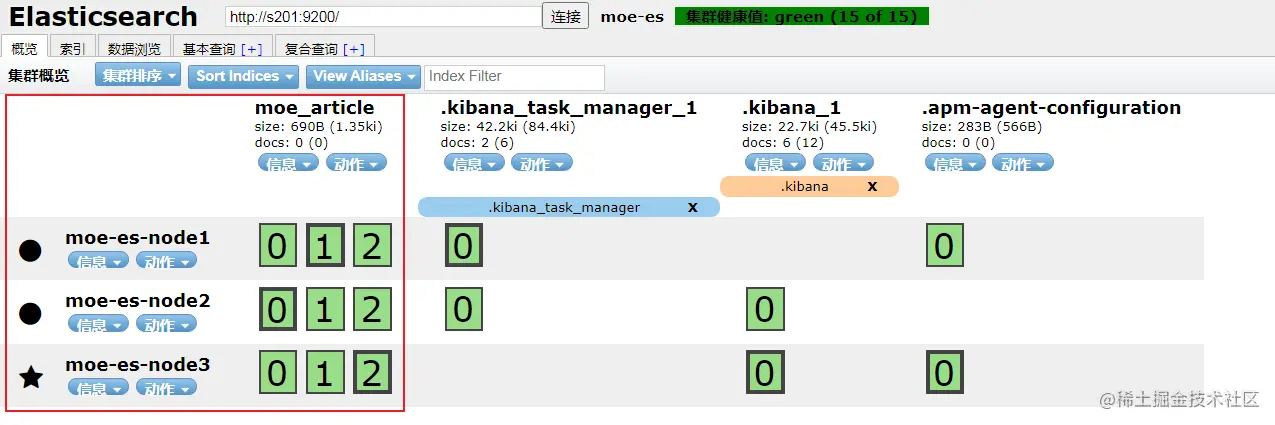This screenshot has height=425, width=1275.
Task: Select the orange .kibana alias bar
Action: [x=809, y=186]
